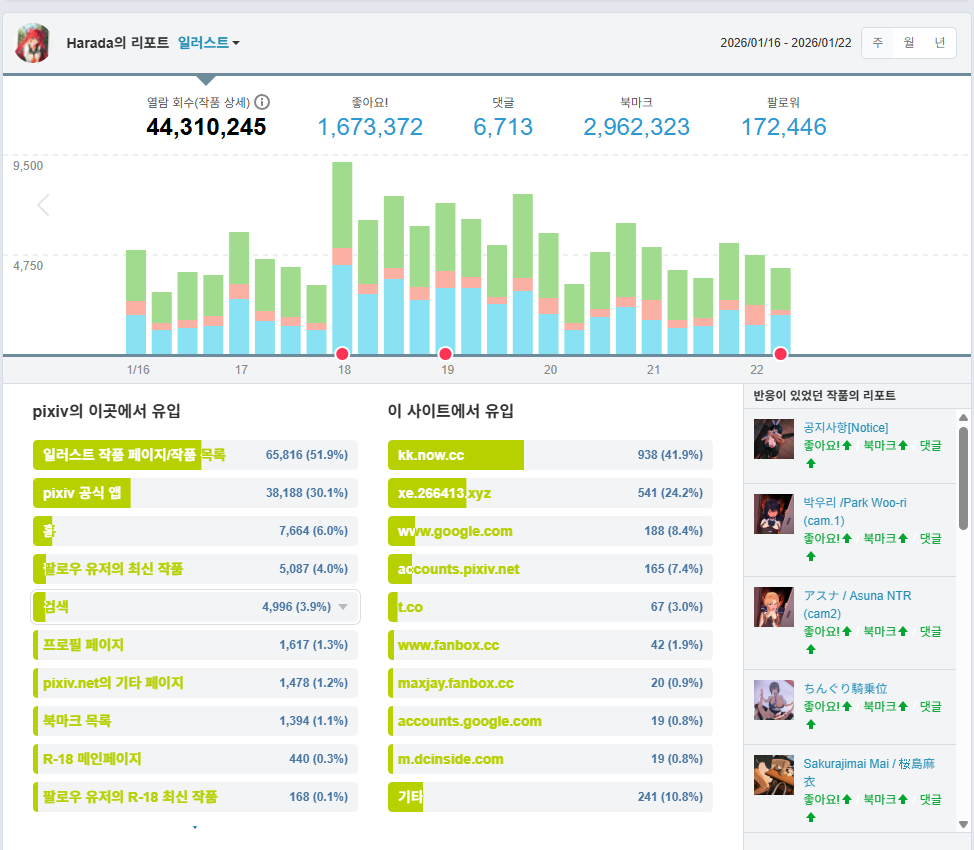This screenshot has width=974, height=850.
Task: Click the scroll-down arrow in the artwork list
Action: click(x=963, y=823)
